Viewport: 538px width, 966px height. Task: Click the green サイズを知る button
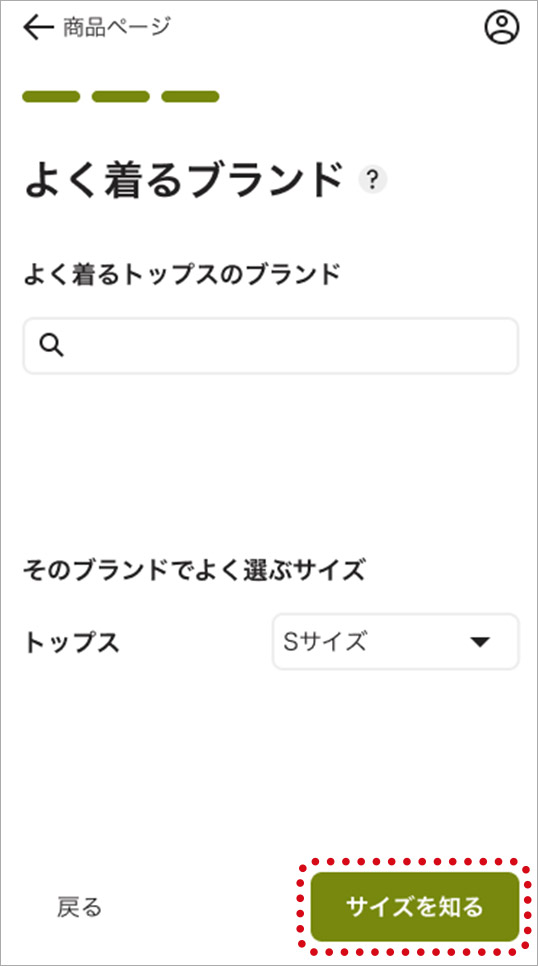[x=415, y=907]
